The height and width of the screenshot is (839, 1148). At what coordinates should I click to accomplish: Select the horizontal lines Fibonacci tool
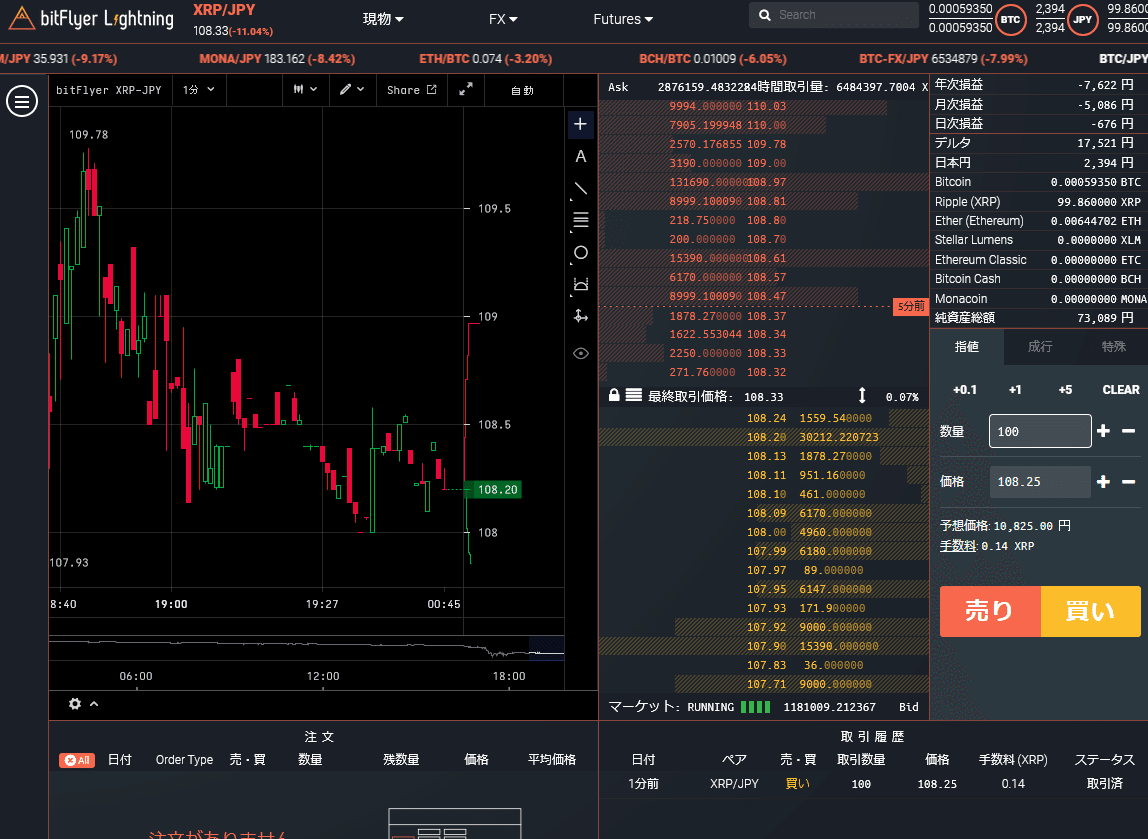(581, 220)
